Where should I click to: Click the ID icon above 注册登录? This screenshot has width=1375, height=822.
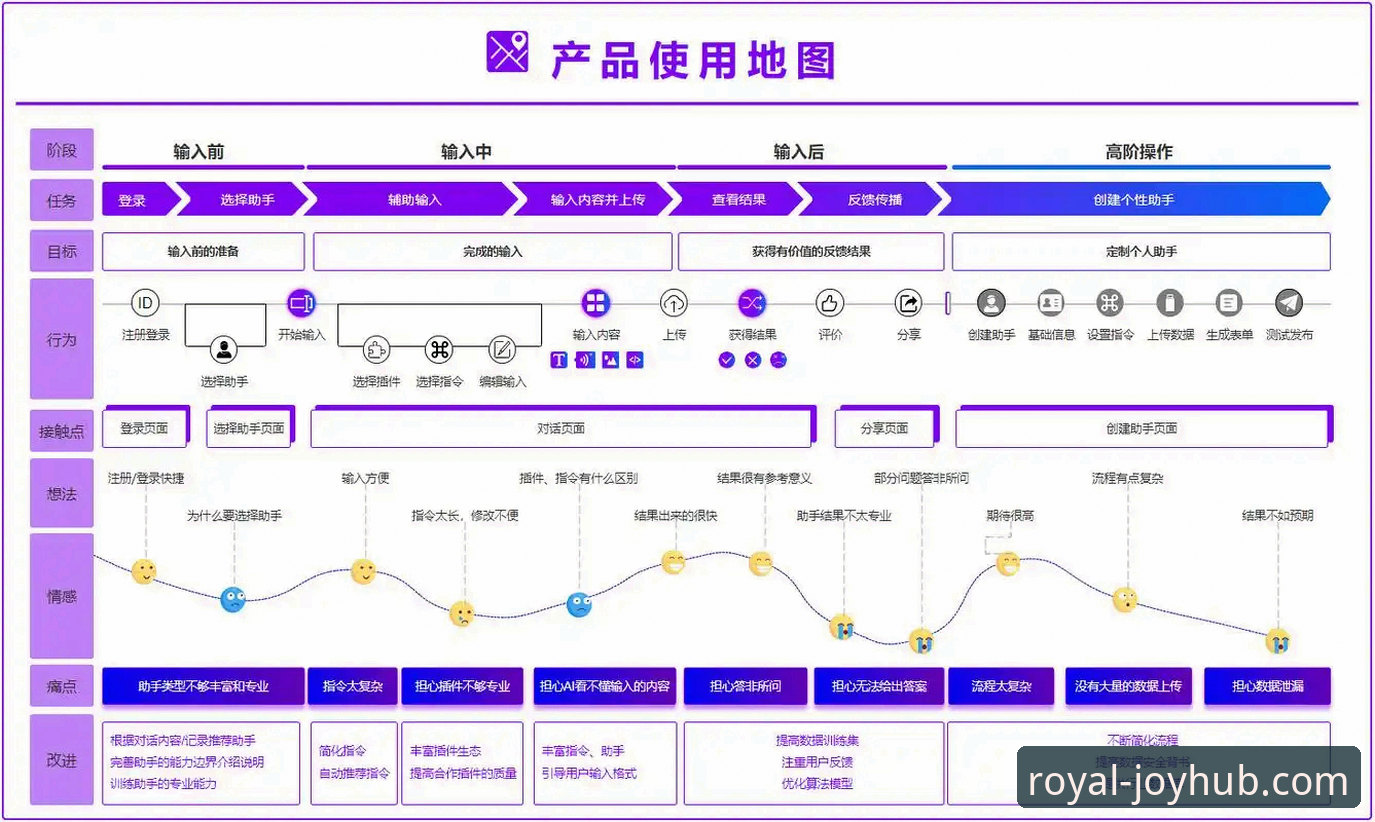(x=145, y=303)
